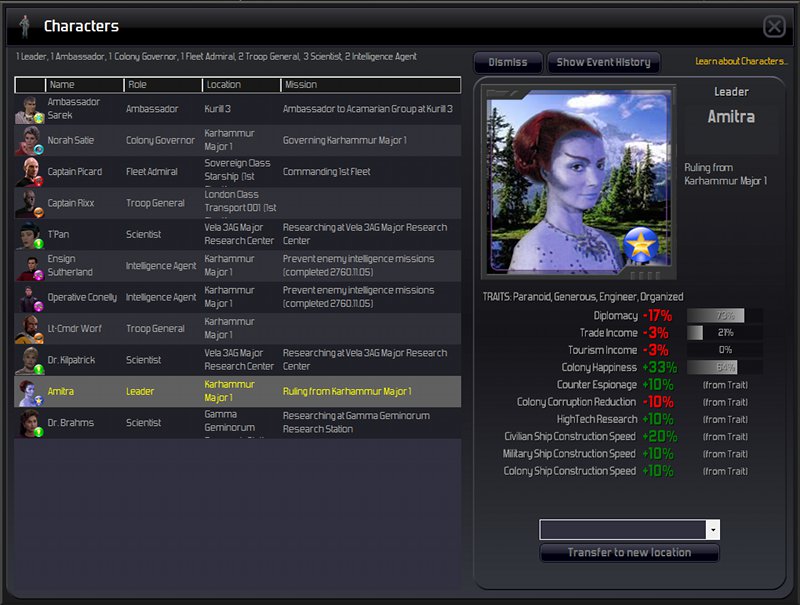Click the HighTech Research +10% value
Viewport: 800px width, 605px height.
[x=658, y=419]
